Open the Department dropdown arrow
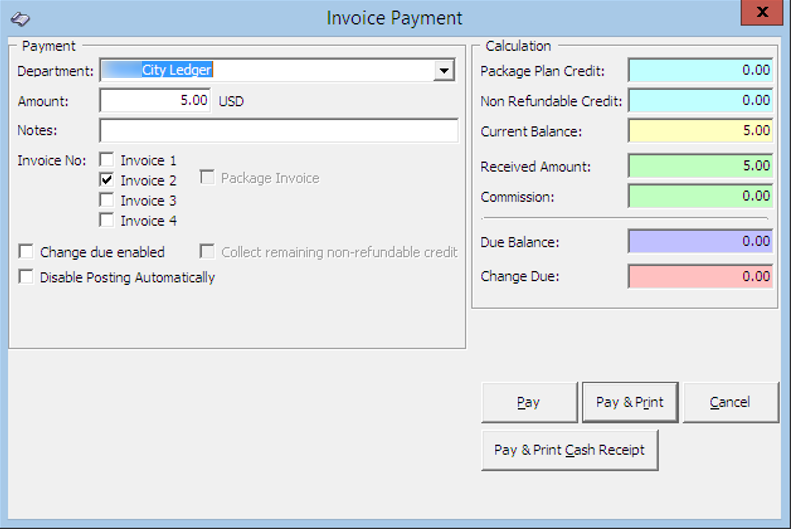 (x=444, y=71)
